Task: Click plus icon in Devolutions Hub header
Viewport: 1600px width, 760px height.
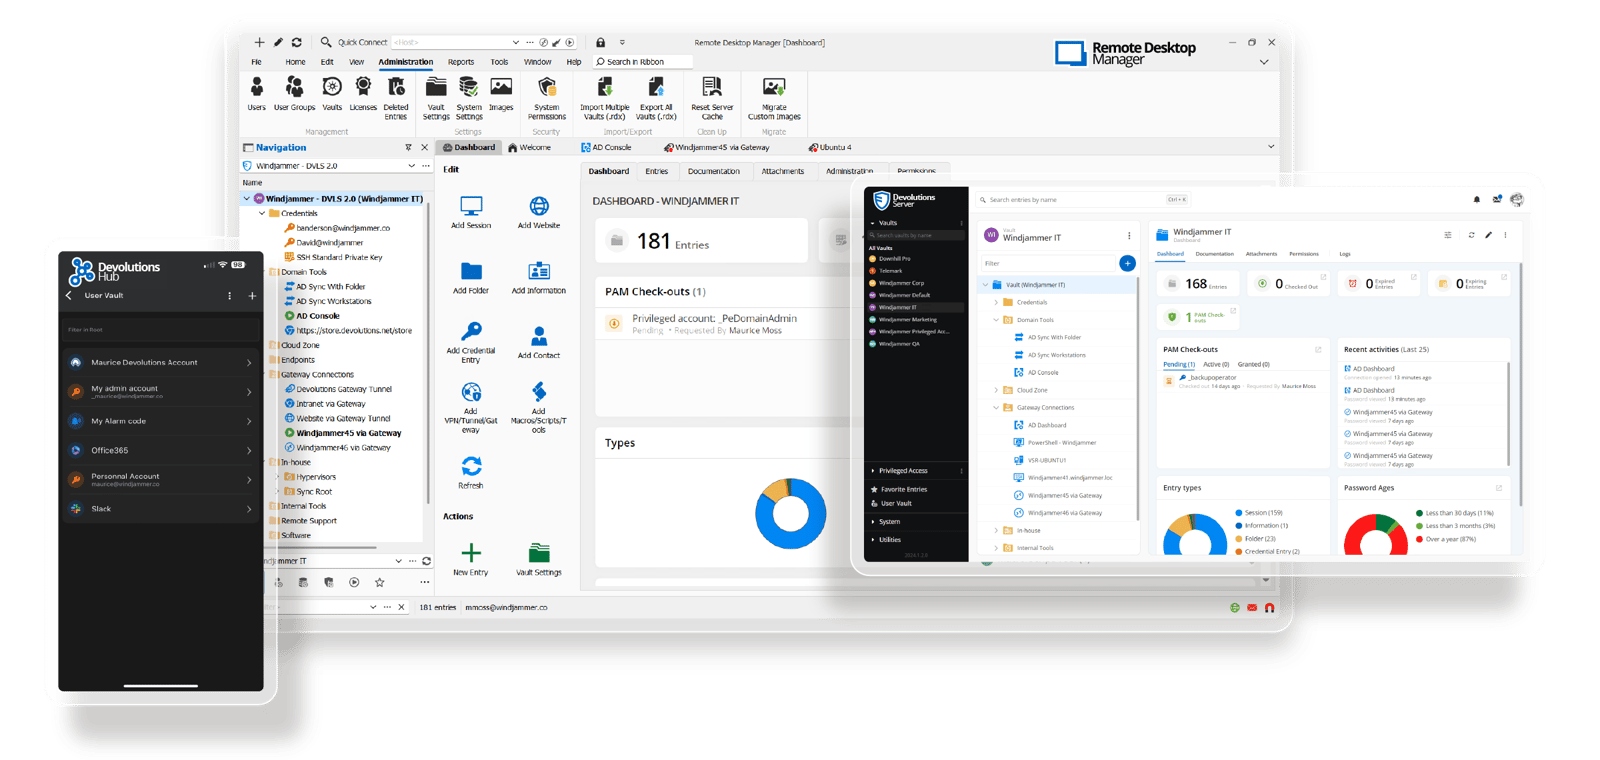Action: [252, 296]
